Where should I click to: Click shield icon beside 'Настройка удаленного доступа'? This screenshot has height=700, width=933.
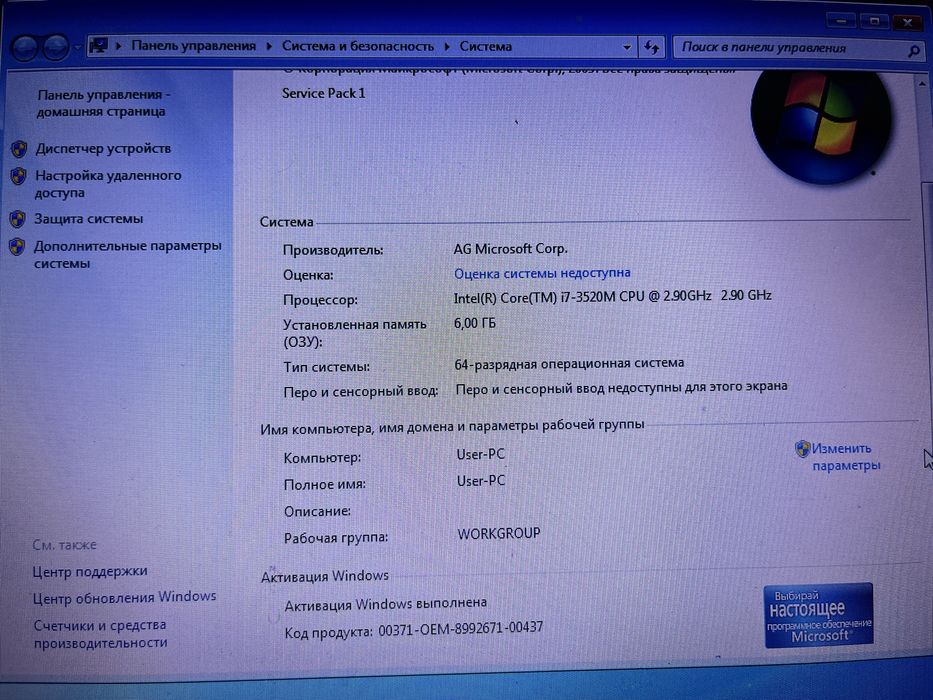click(x=18, y=176)
